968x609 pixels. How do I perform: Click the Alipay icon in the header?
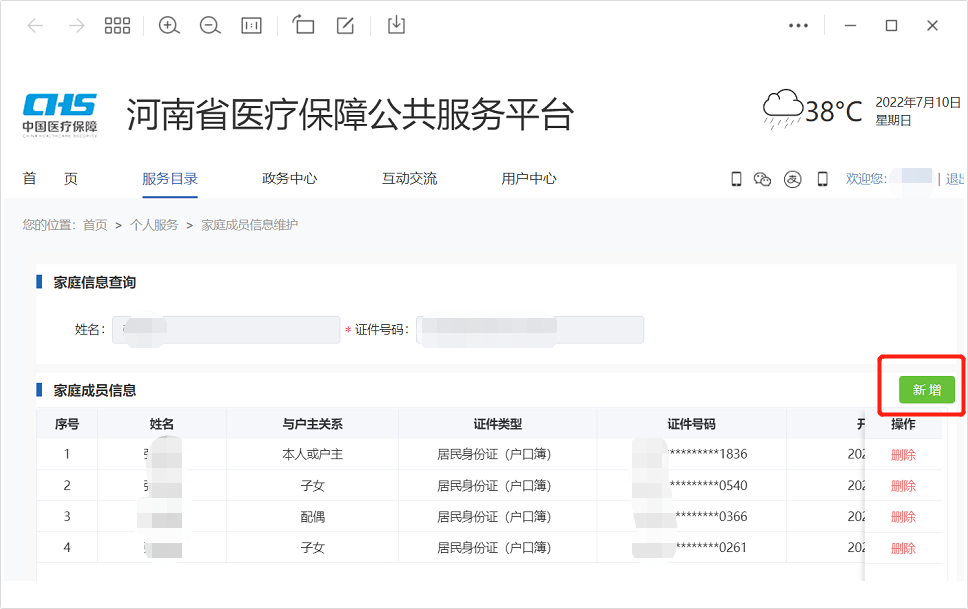pyautogui.click(x=792, y=179)
